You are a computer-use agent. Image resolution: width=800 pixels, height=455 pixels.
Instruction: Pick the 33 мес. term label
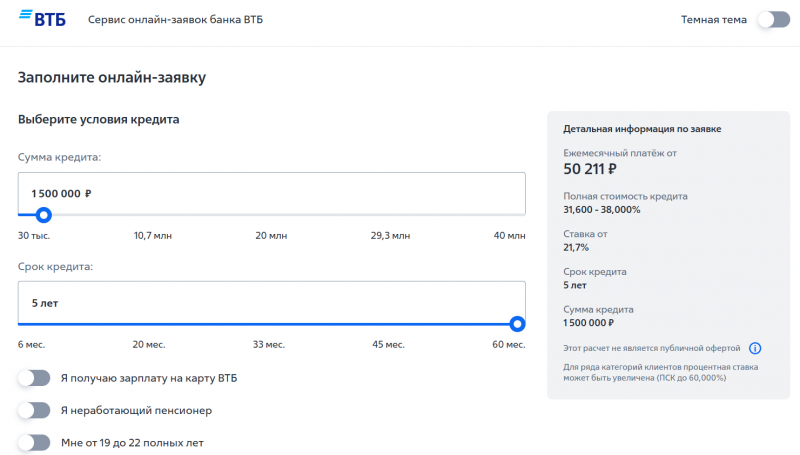[269, 345]
